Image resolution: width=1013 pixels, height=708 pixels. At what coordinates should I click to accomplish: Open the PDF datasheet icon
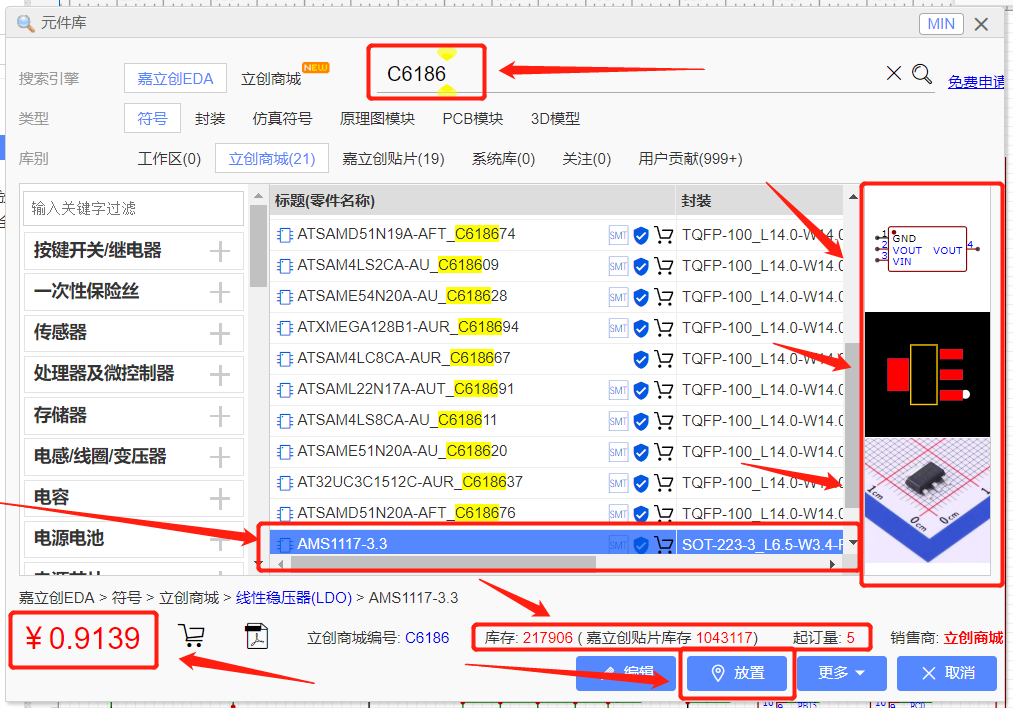pyautogui.click(x=256, y=636)
